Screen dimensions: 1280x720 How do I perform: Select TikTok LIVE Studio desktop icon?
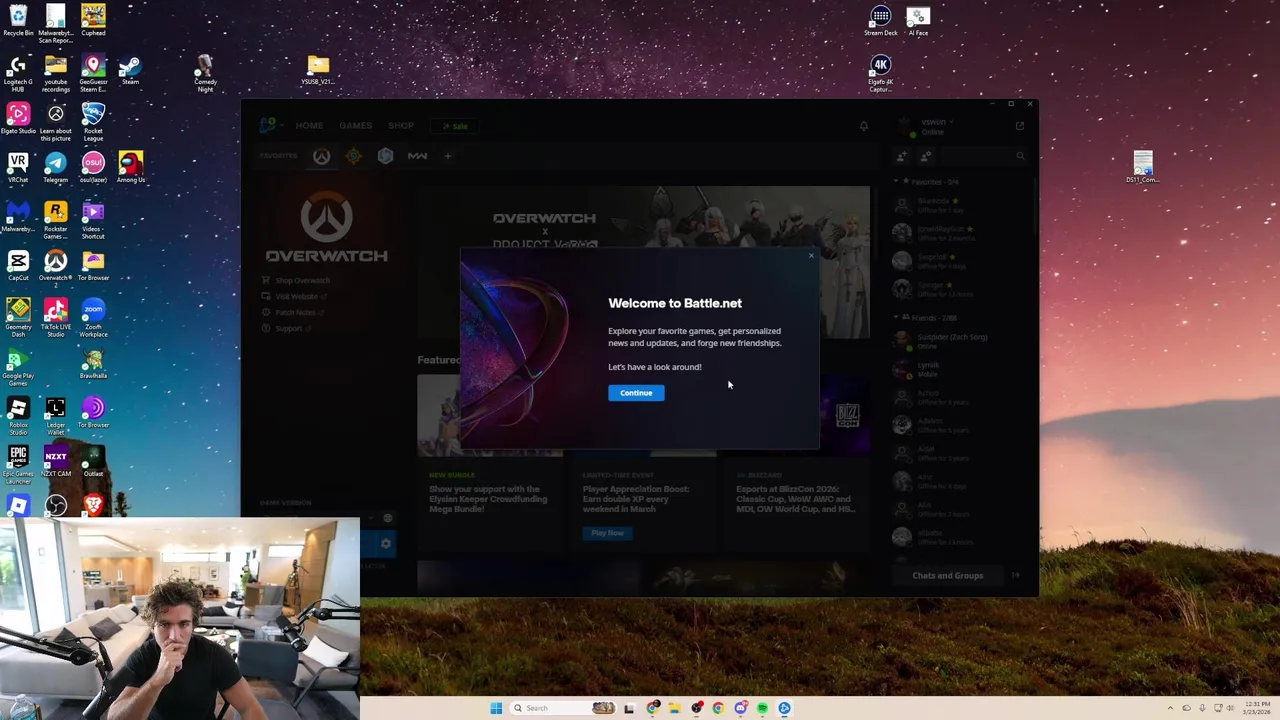point(55,319)
